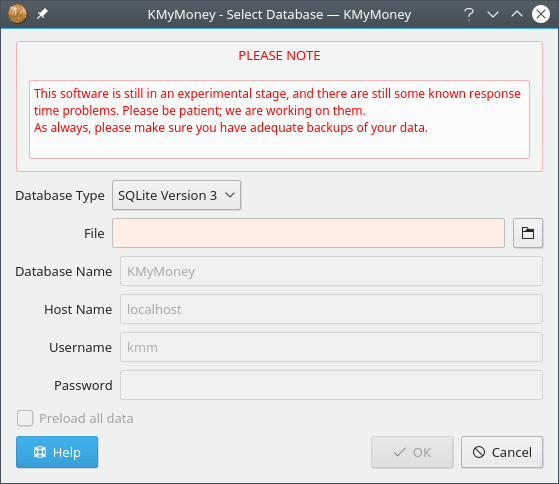This screenshot has height=484, width=559.
Task: Click the Database Name field
Action: coord(332,271)
